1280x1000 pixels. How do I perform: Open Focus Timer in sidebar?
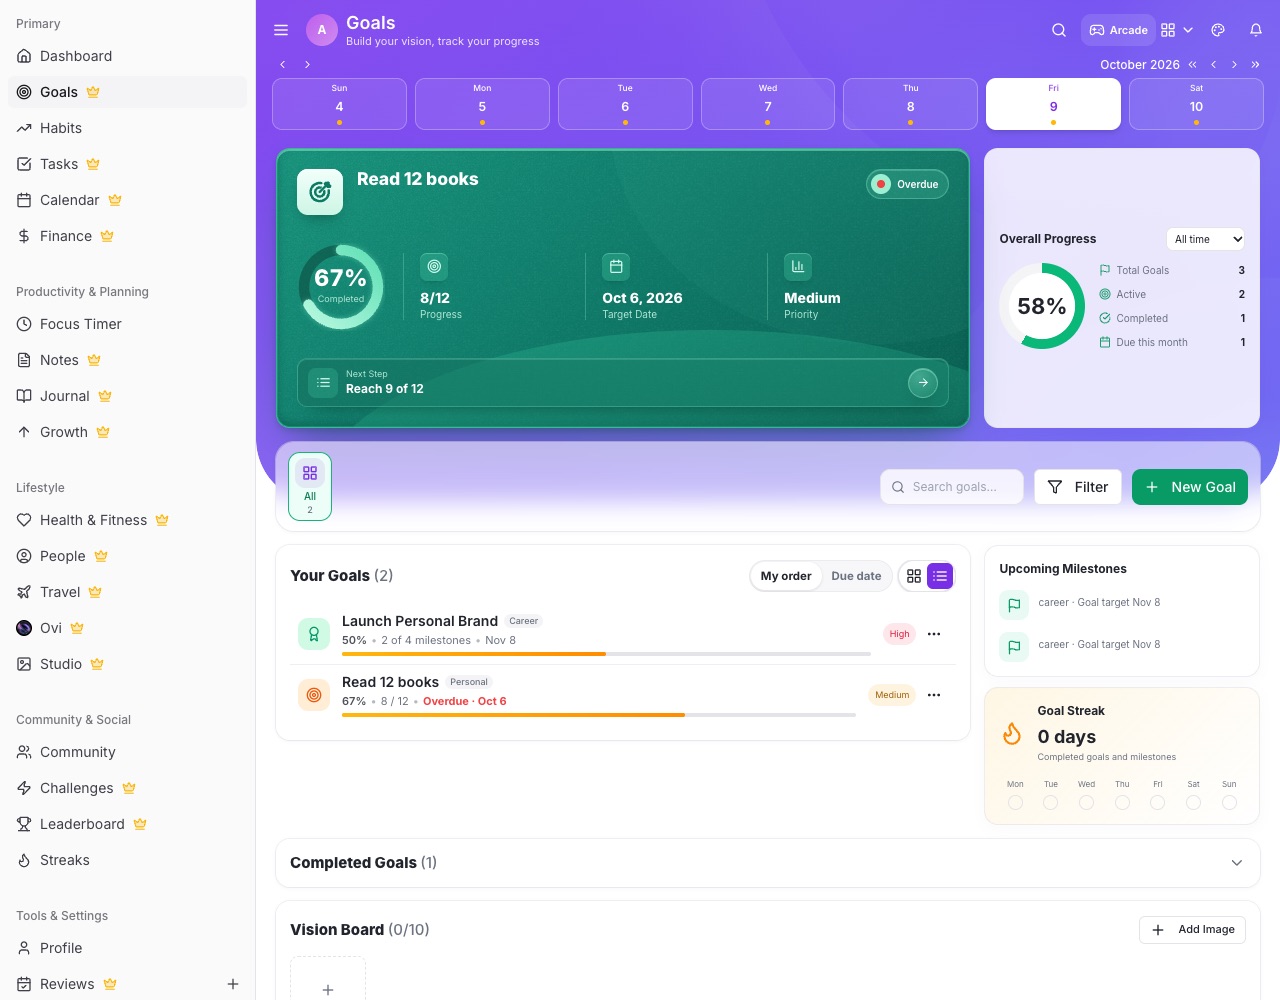[x=128, y=324]
